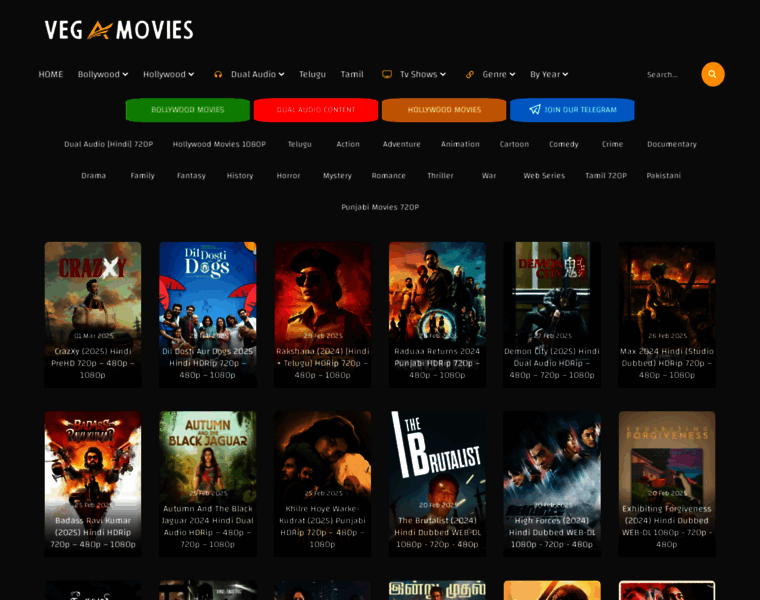Click the green Bollywood Movies button
Viewport: 760px width, 600px height.
[188, 110]
